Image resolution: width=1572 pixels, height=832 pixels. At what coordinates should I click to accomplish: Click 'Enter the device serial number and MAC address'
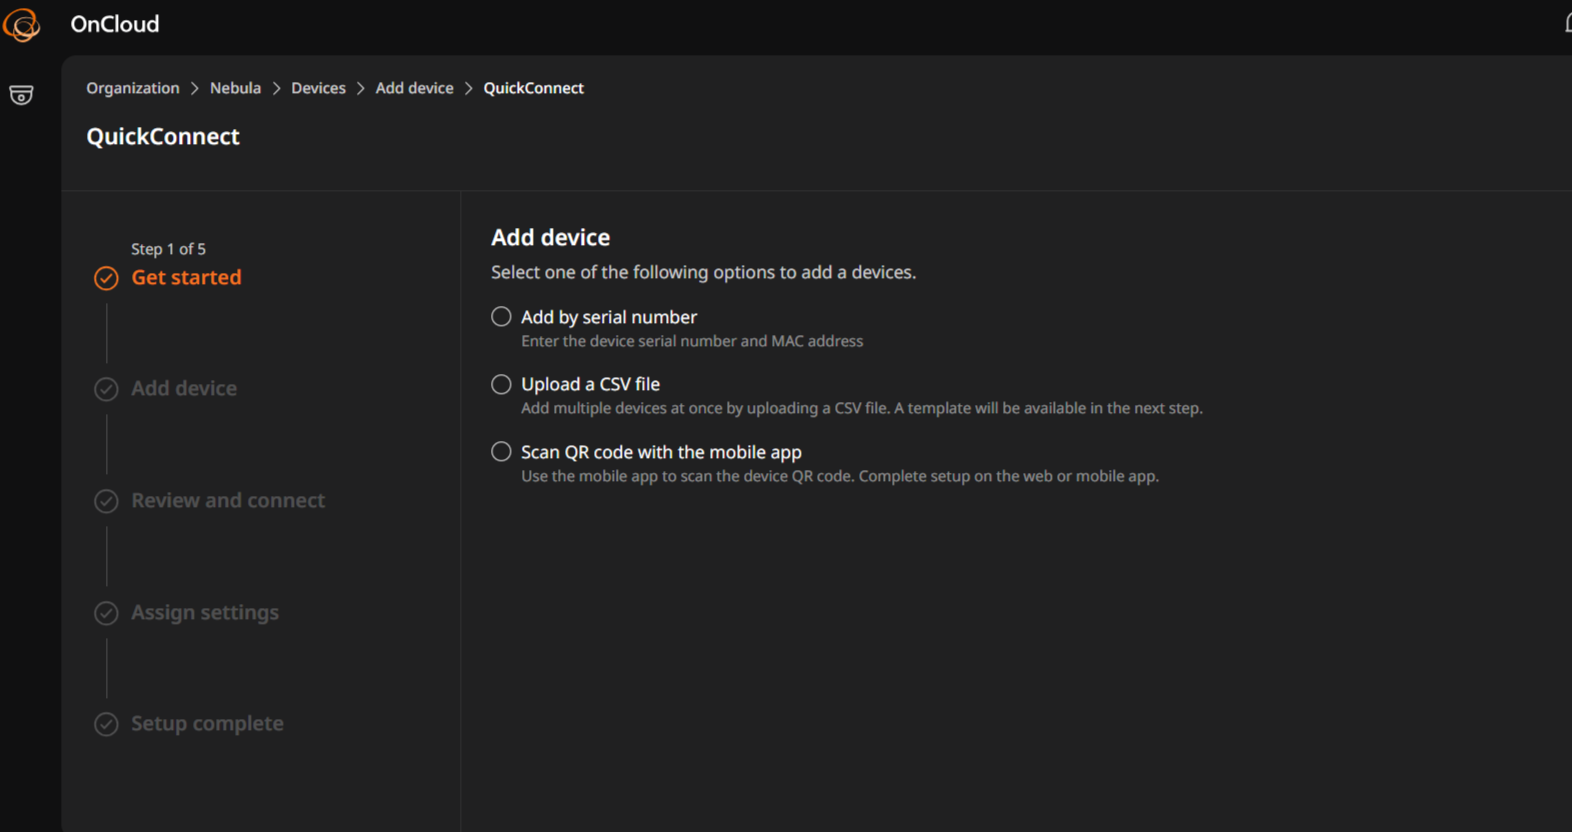coord(692,341)
